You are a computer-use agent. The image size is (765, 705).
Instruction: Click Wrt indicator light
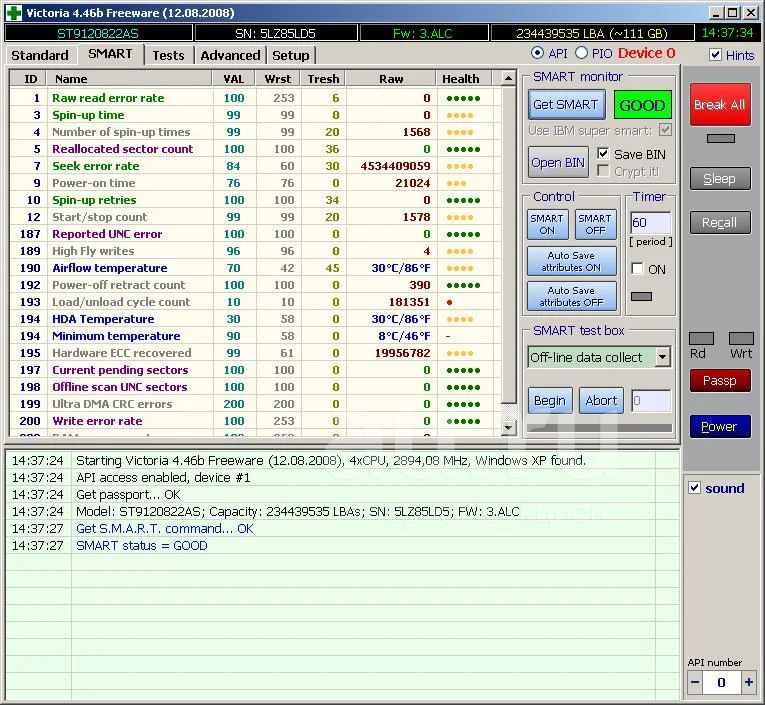click(x=741, y=339)
